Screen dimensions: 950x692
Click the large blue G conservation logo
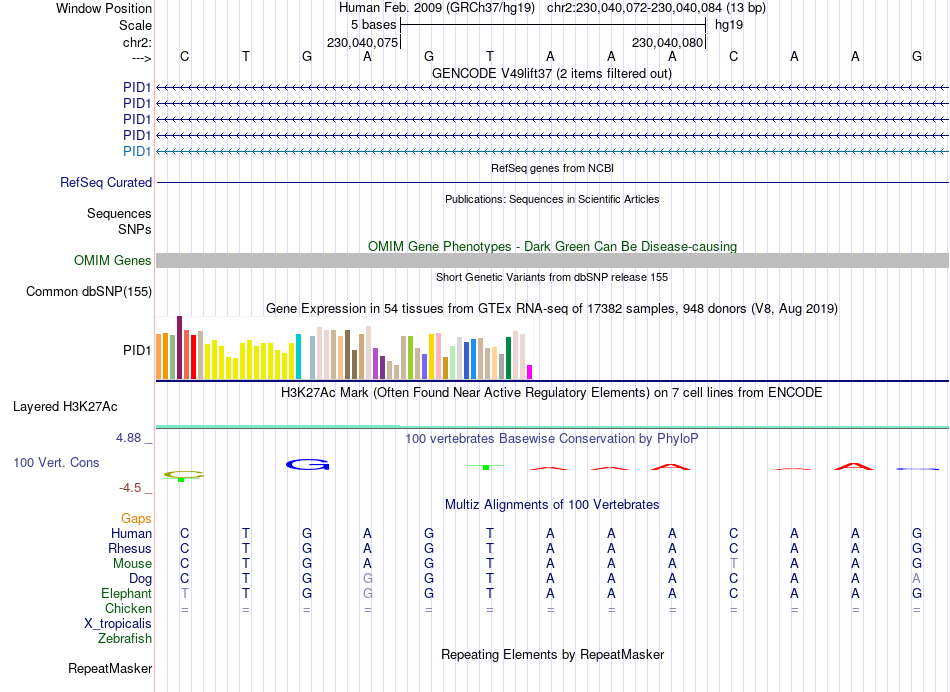[308, 465]
